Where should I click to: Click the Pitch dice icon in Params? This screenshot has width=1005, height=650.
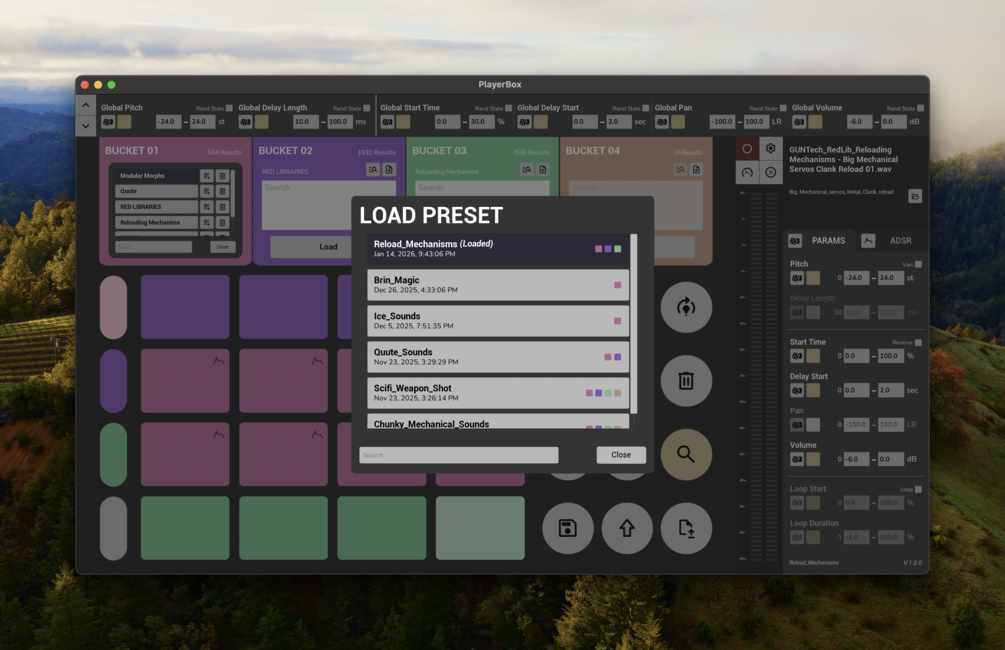pyautogui.click(x=797, y=278)
